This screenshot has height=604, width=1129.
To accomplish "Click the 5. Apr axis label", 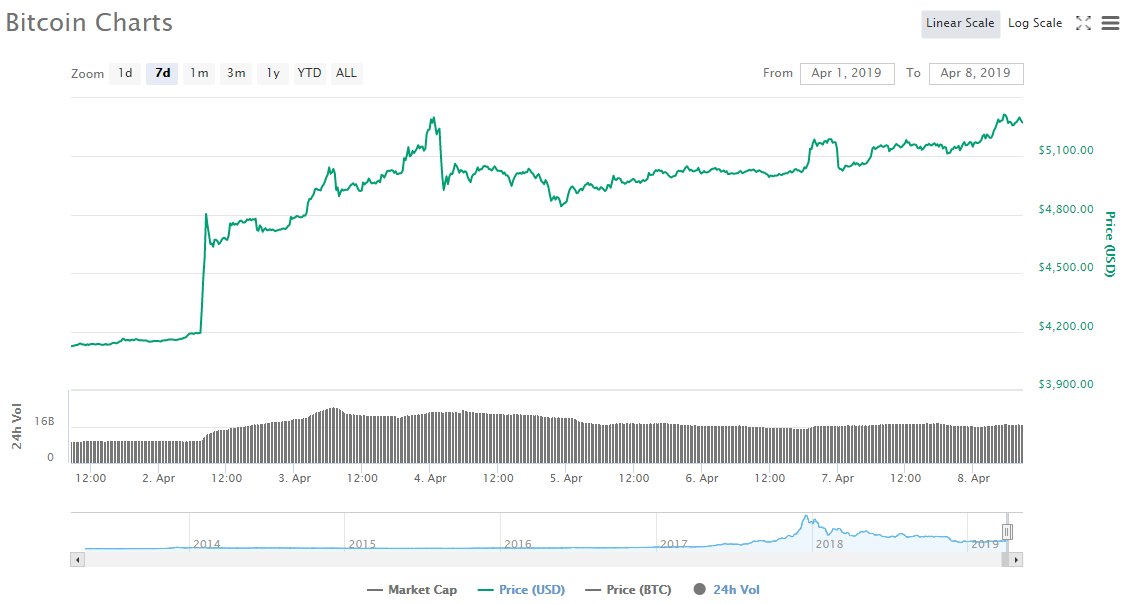I will pos(566,478).
